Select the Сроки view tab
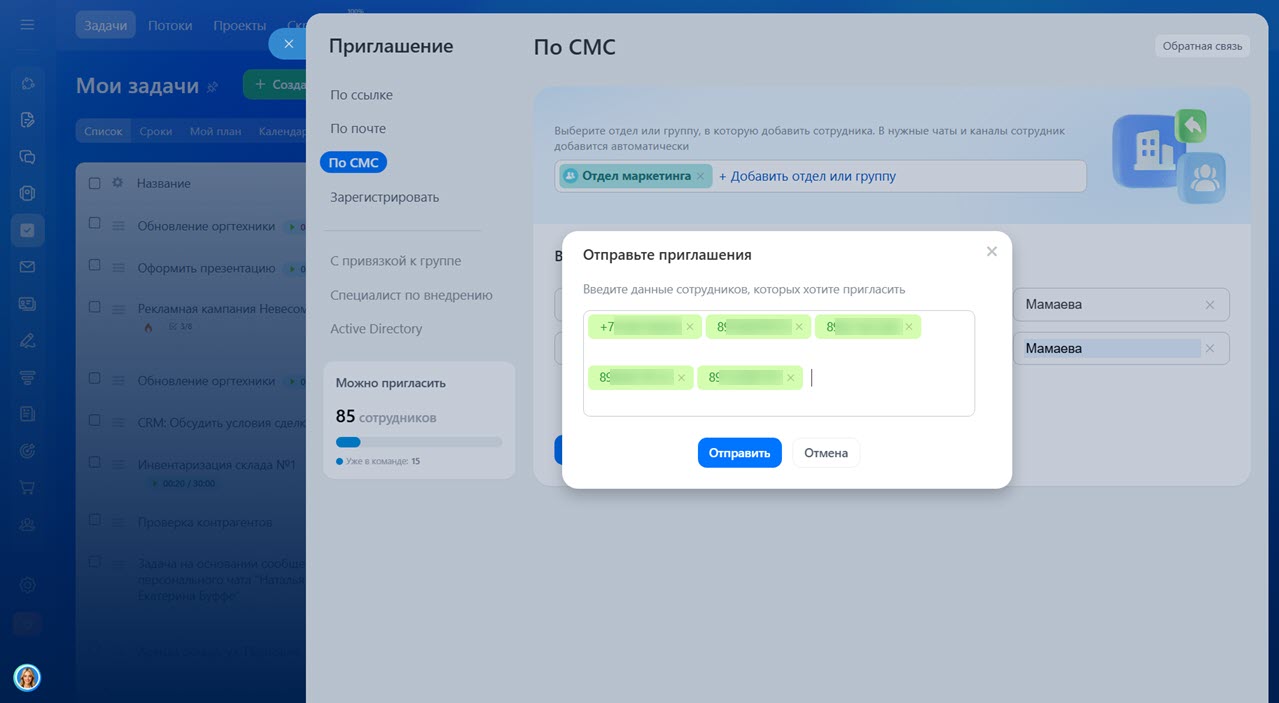The image size is (1279, 703). point(156,131)
